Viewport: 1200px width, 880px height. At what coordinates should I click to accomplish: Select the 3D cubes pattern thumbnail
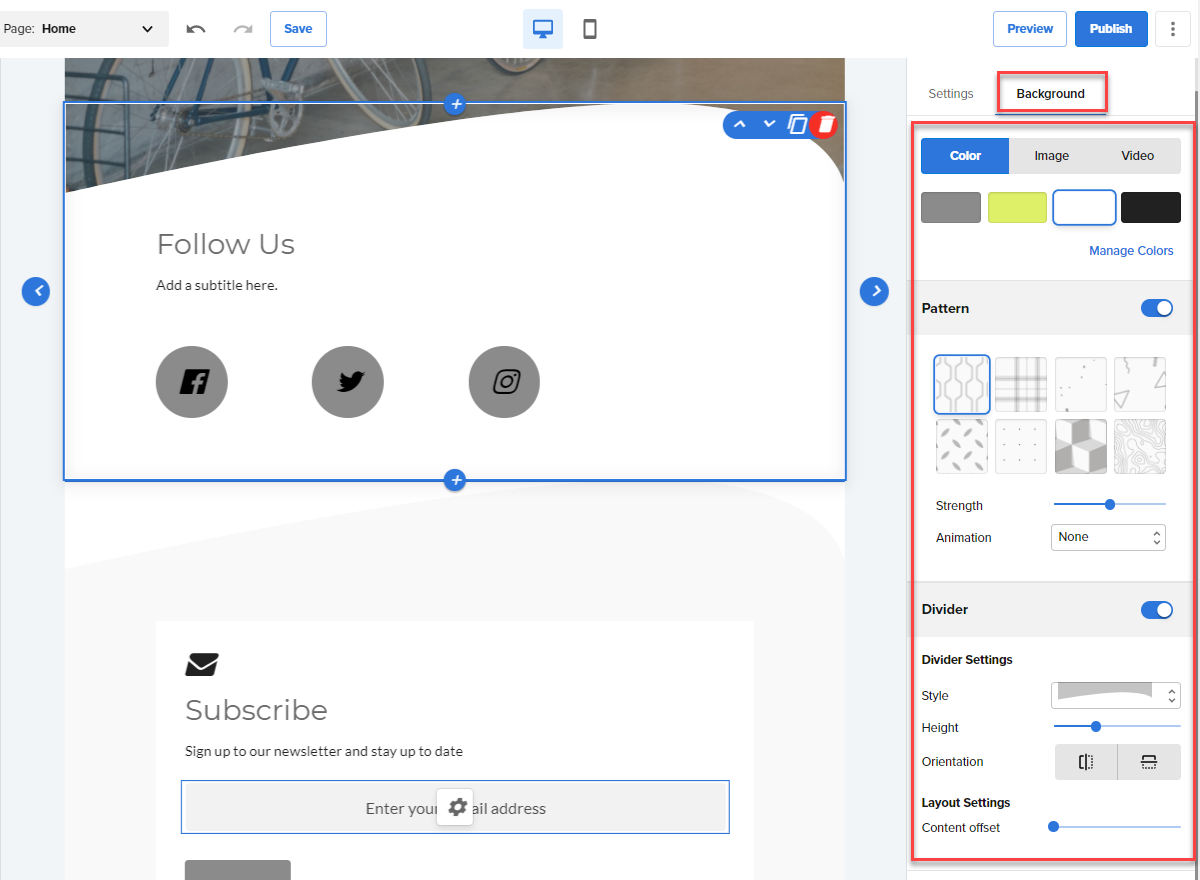pos(1081,446)
